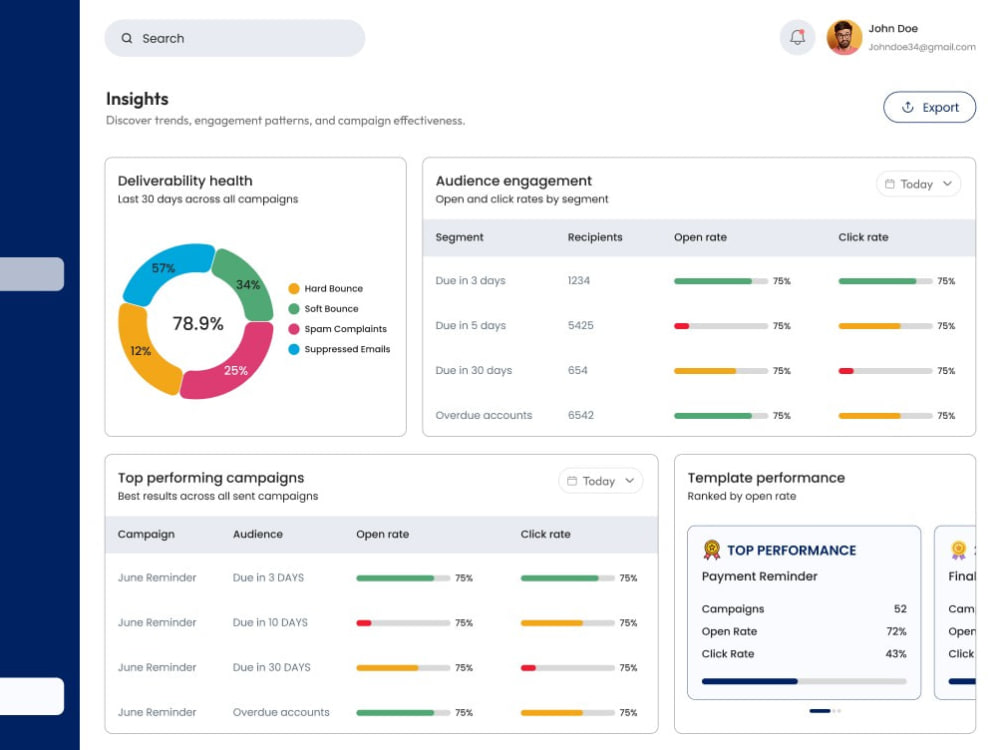Click the Insights page heading
Viewport: 1000px width, 750px height.
(137, 99)
